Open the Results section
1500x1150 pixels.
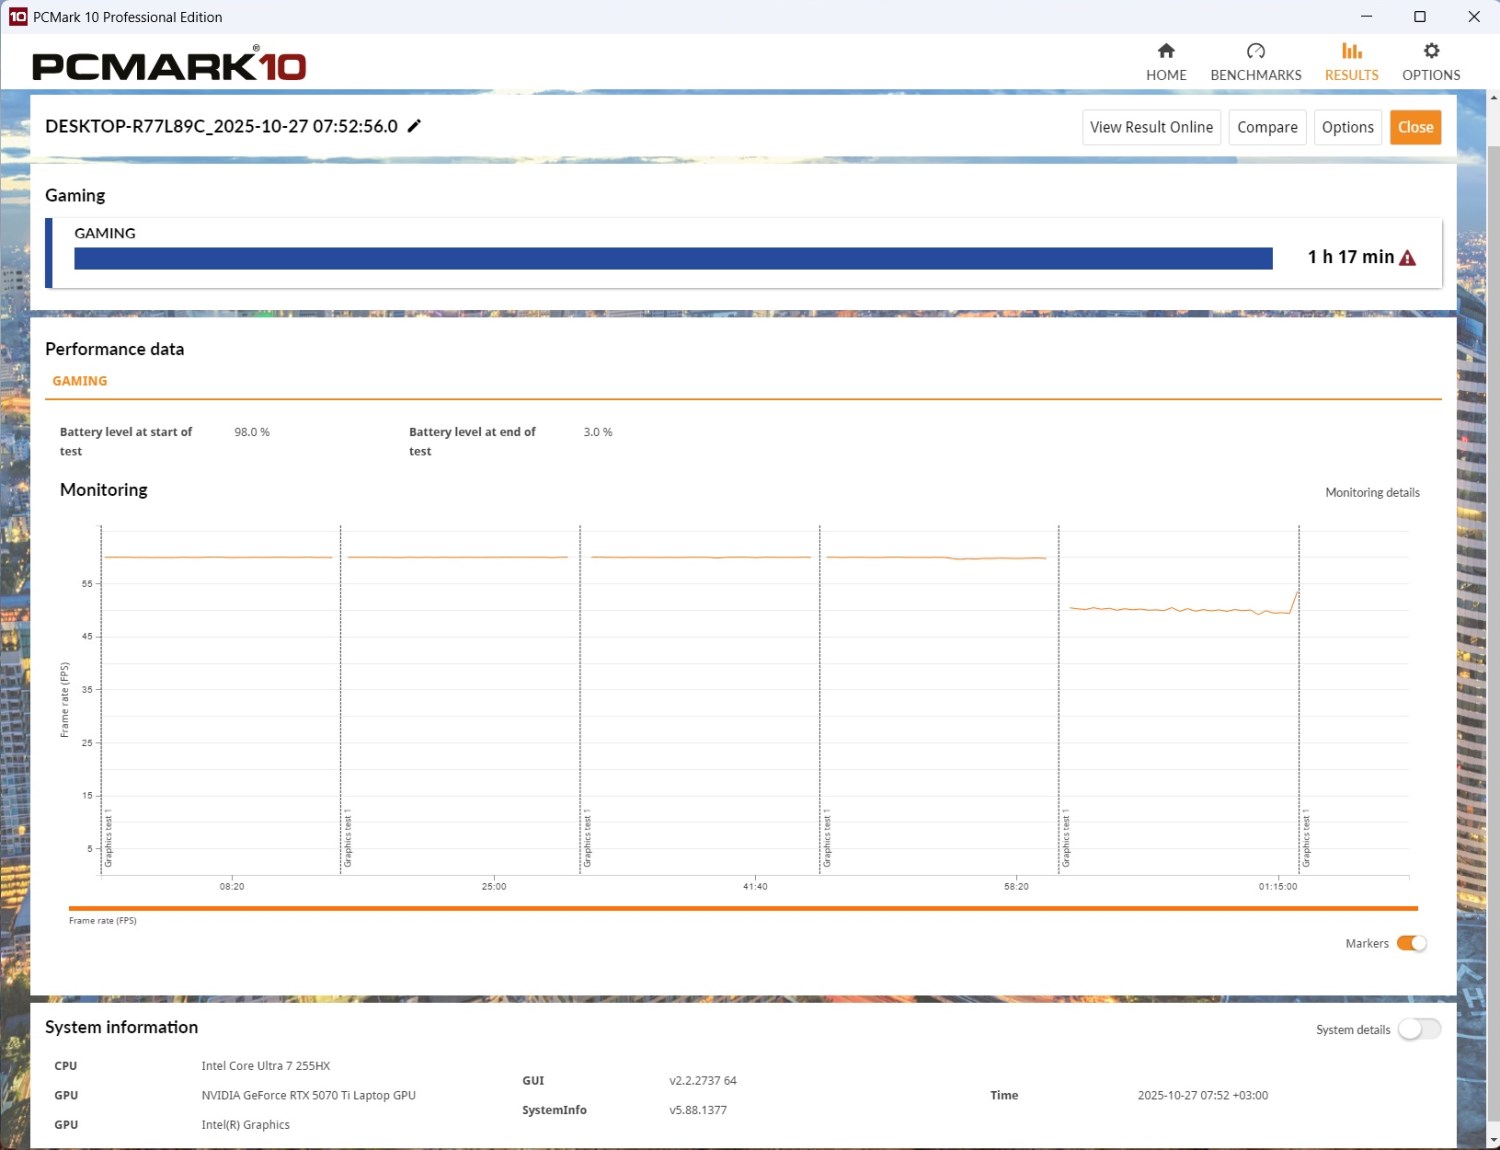point(1351,62)
